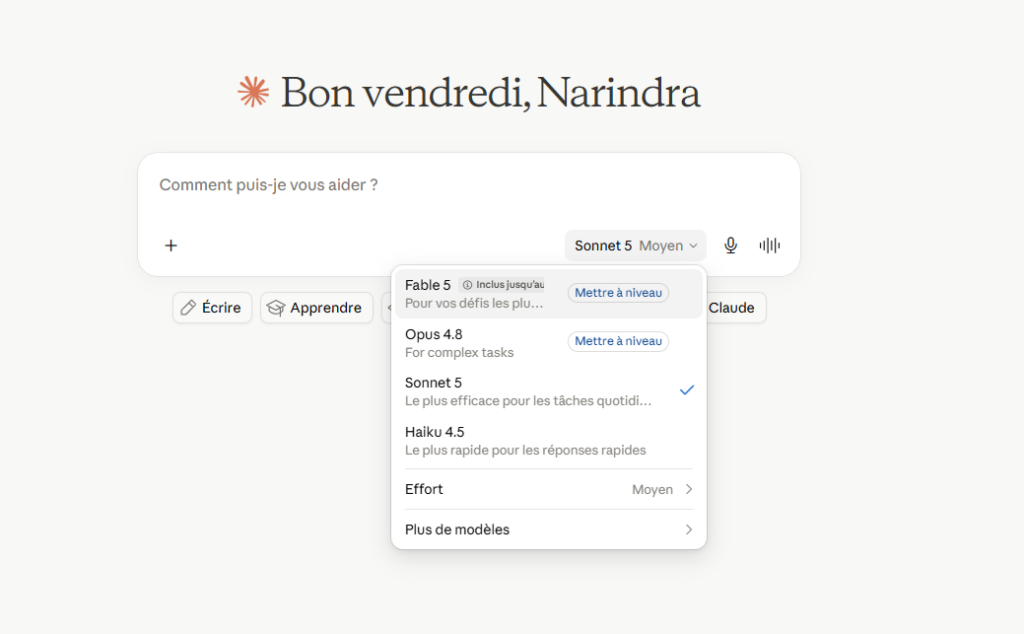The width and height of the screenshot is (1024, 634).
Task: Expand the Effort submenu chevron
Action: [688, 489]
